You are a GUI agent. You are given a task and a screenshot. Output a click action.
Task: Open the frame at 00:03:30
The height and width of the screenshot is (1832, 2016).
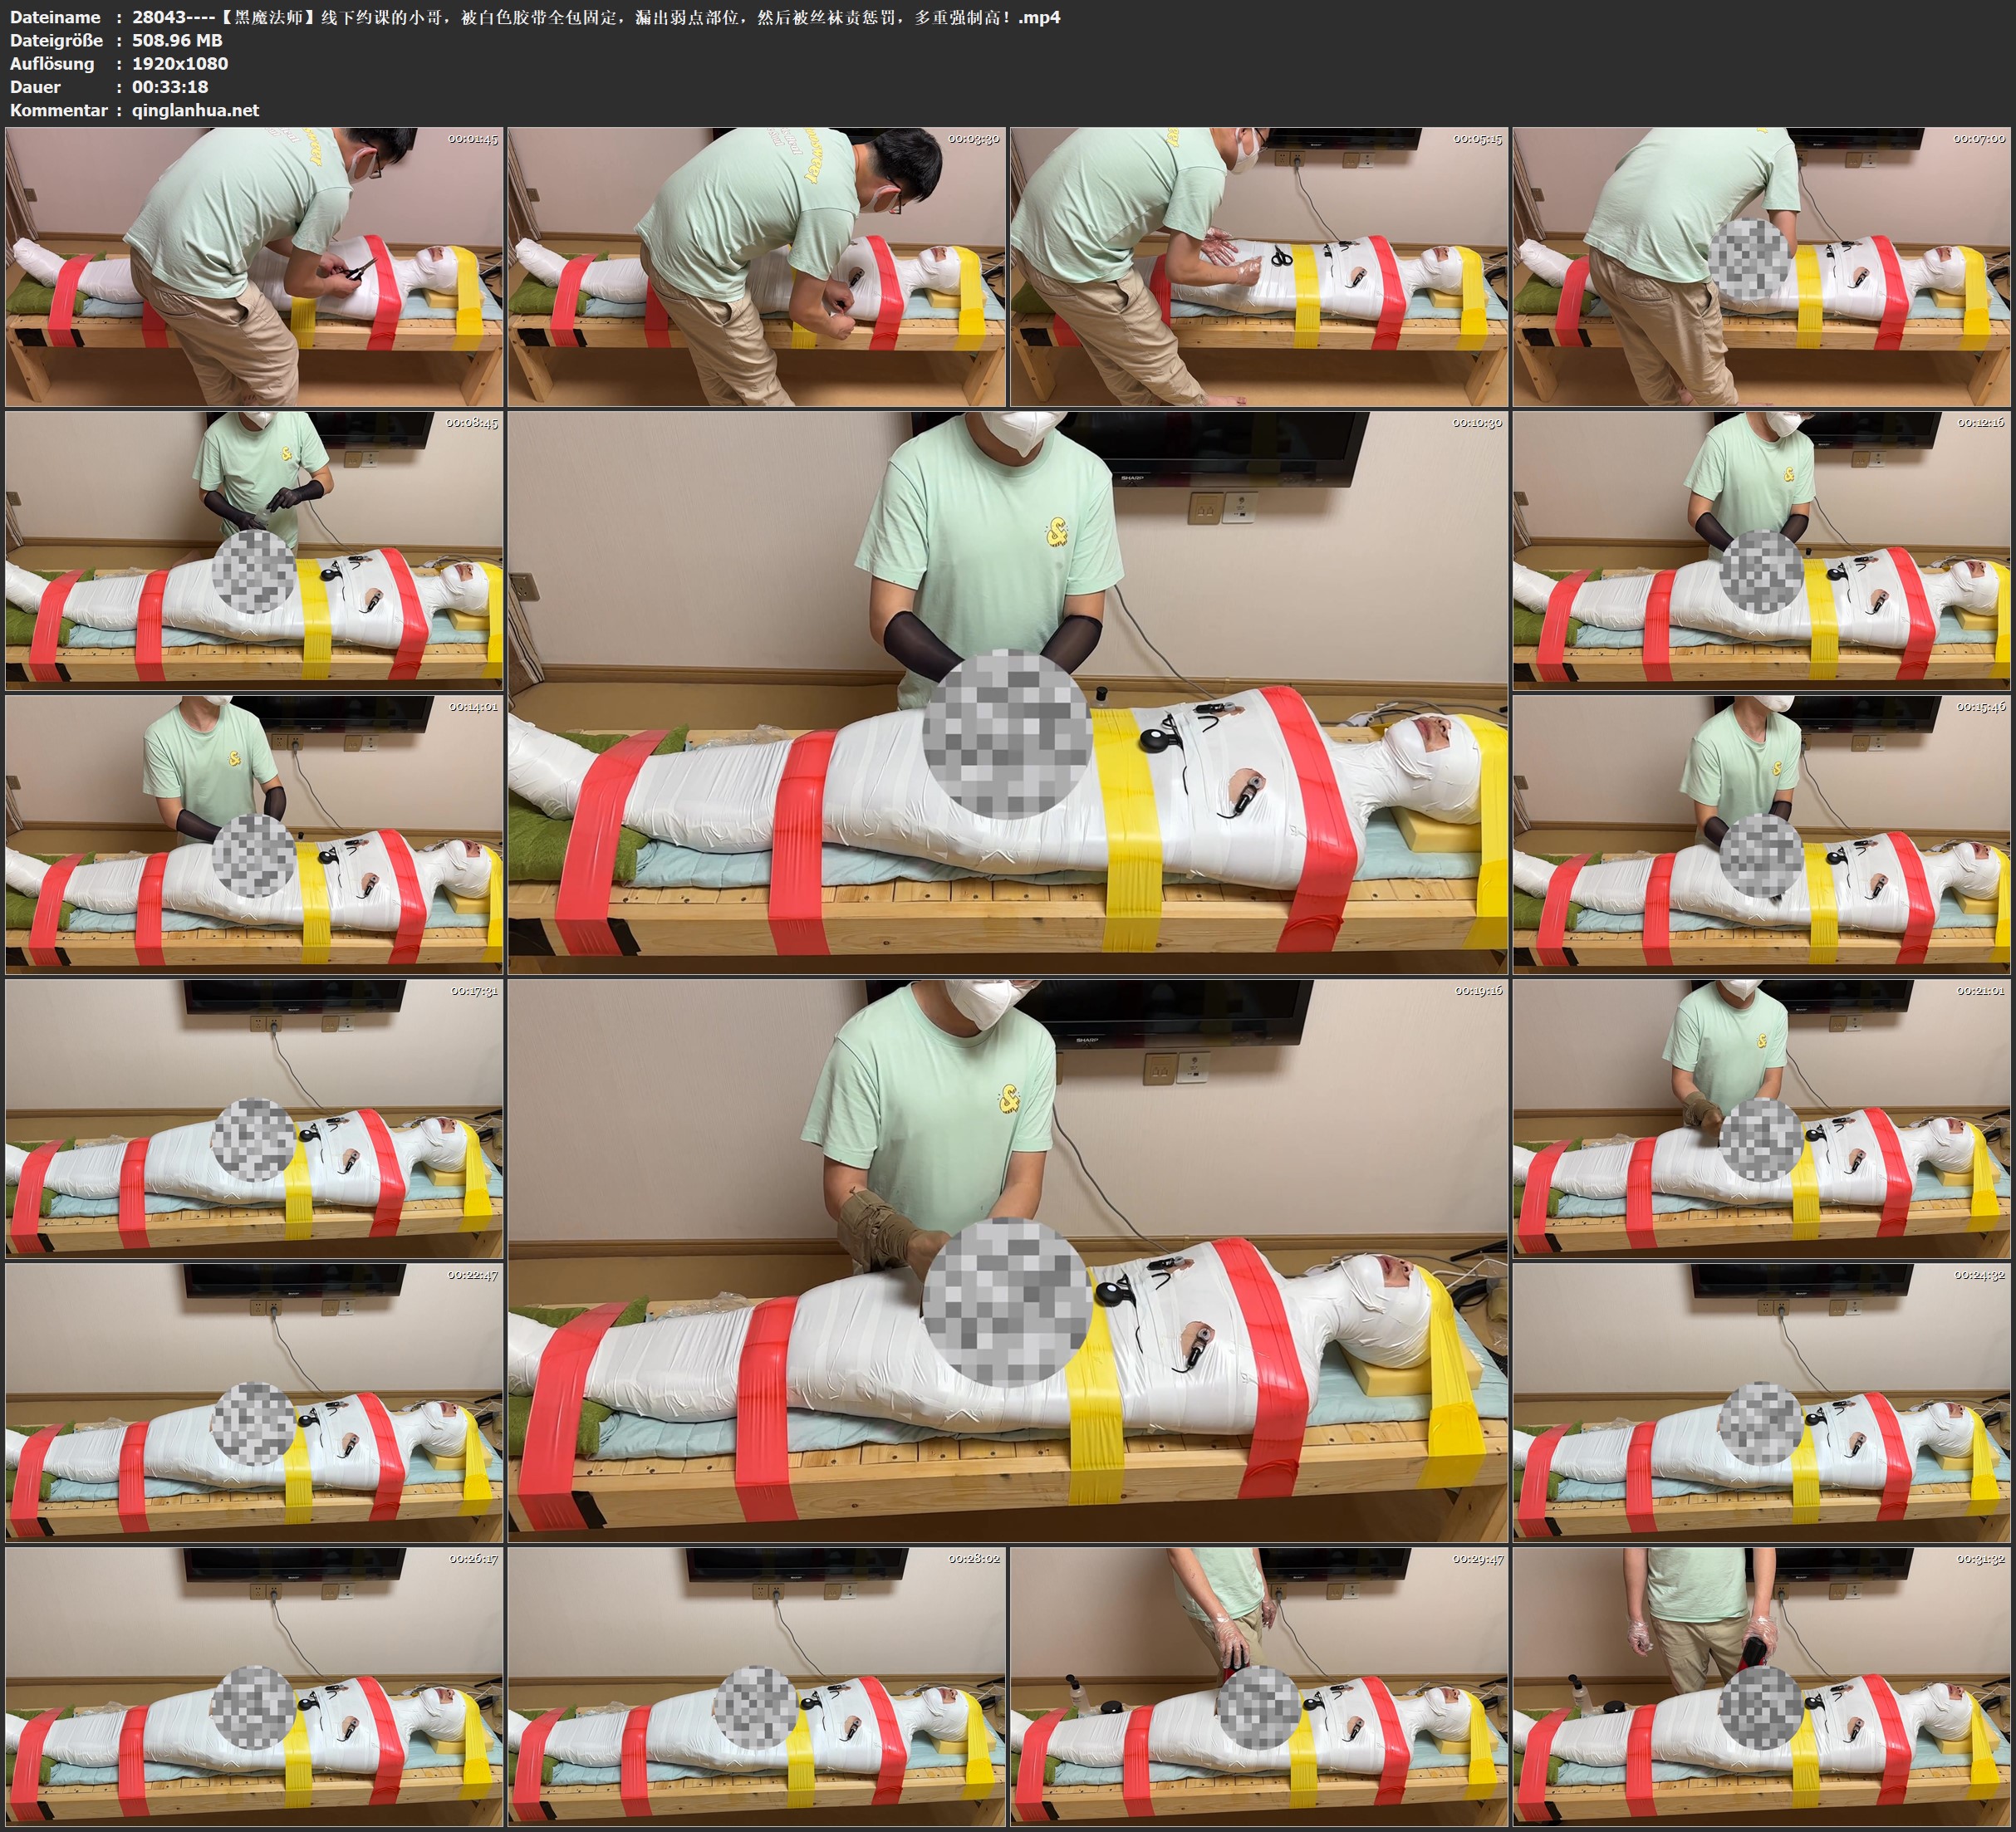(756, 266)
